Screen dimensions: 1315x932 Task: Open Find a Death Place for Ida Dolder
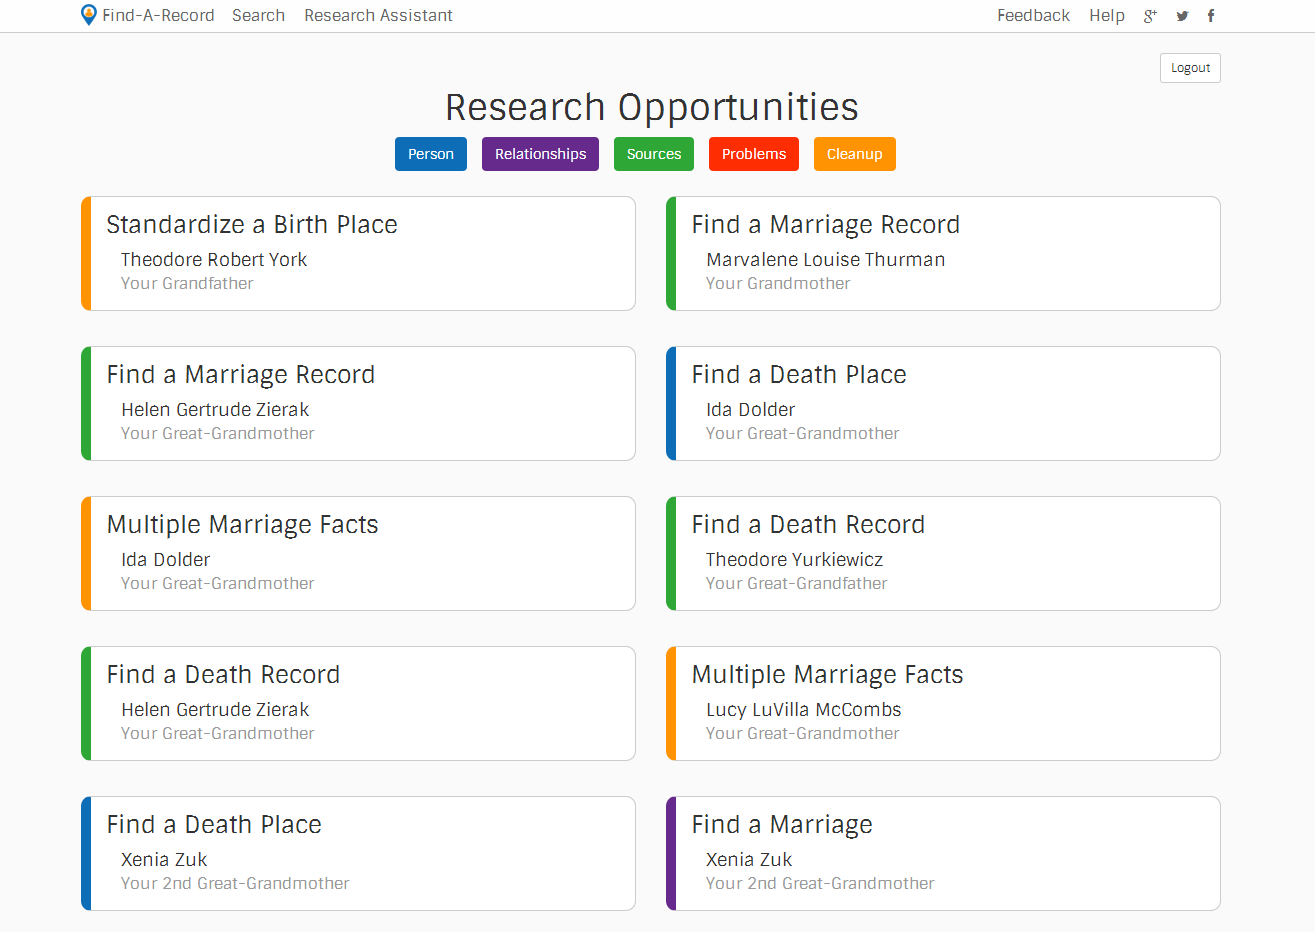943,403
